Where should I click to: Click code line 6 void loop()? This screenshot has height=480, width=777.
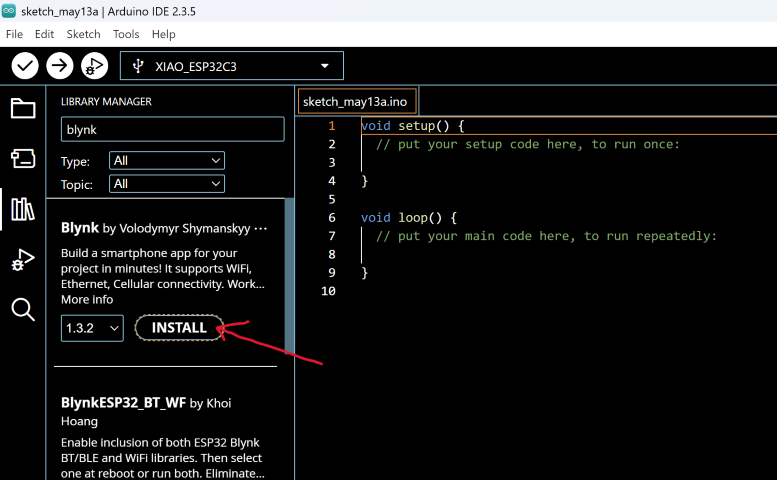pos(409,217)
